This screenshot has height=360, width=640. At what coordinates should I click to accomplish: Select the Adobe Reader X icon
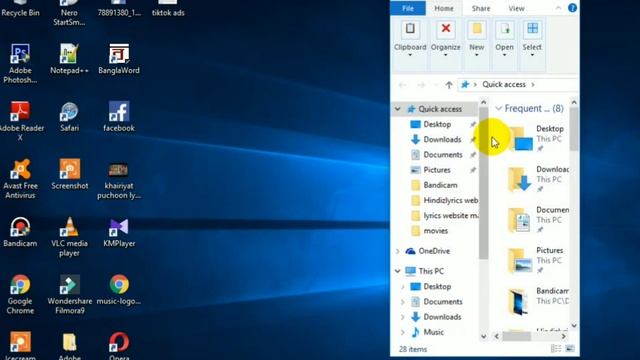[20, 121]
